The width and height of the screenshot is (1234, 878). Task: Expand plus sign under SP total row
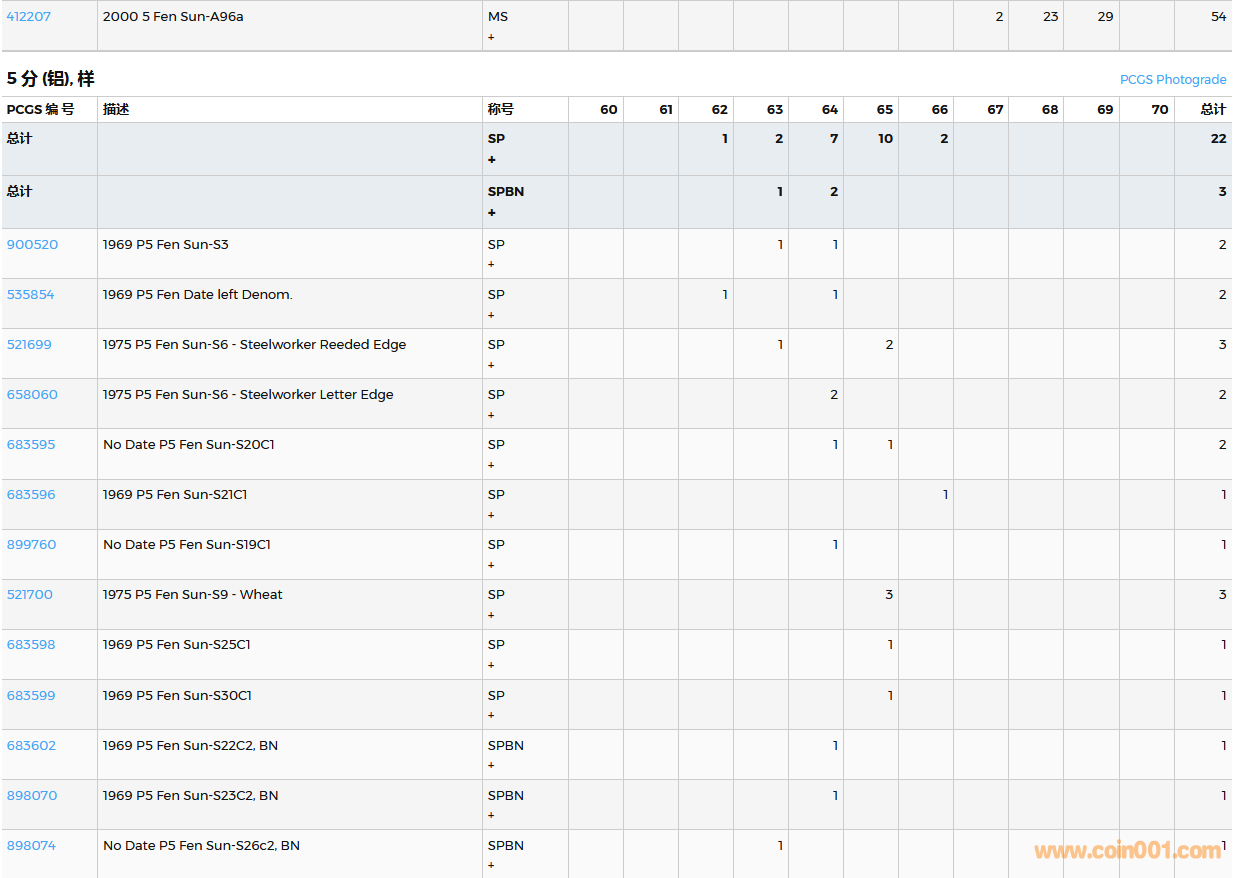[x=492, y=160]
